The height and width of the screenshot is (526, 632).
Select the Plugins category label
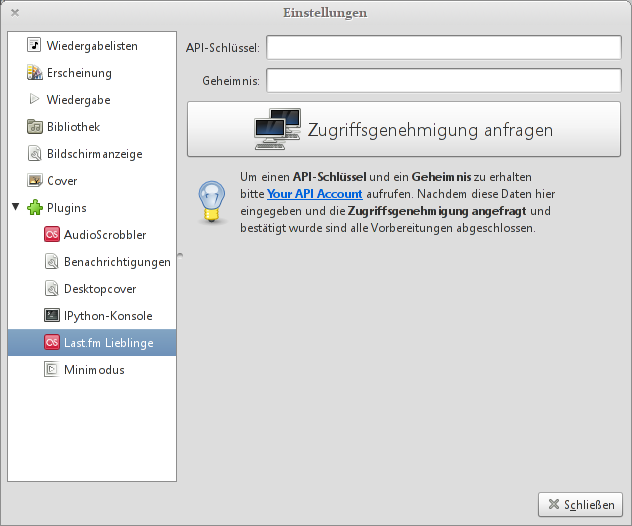[67, 208]
